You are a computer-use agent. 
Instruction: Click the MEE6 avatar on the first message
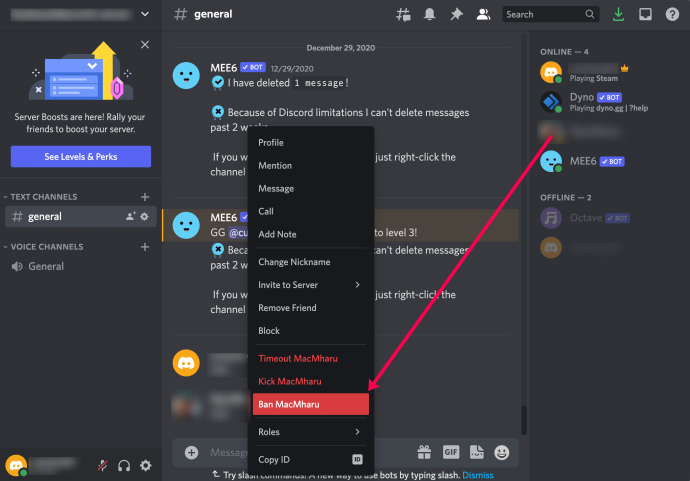point(186,76)
